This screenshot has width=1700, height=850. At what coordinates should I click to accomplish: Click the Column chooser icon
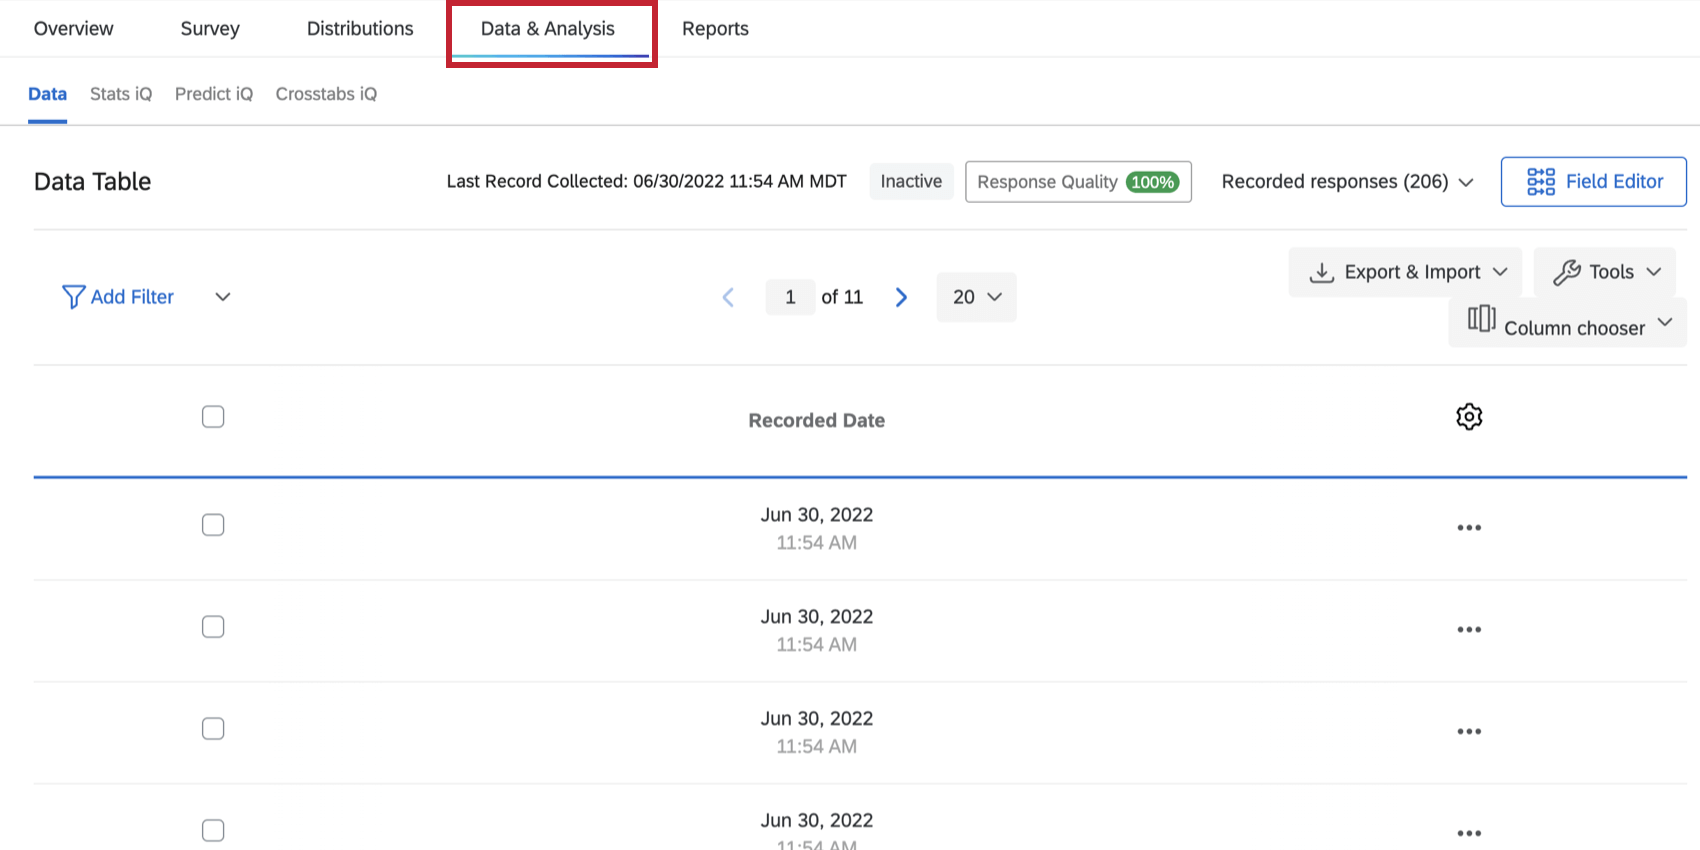click(x=1481, y=319)
